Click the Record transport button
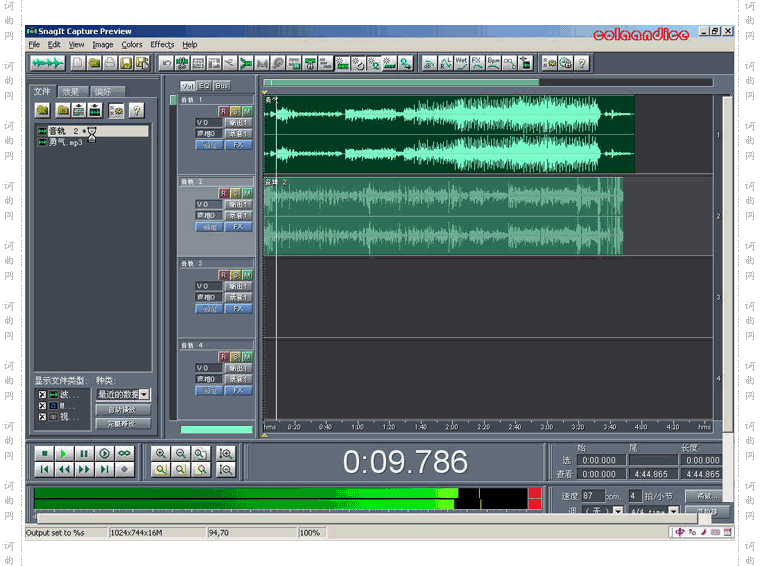The height and width of the screenshot is (566, 760). tap(124, 469)
